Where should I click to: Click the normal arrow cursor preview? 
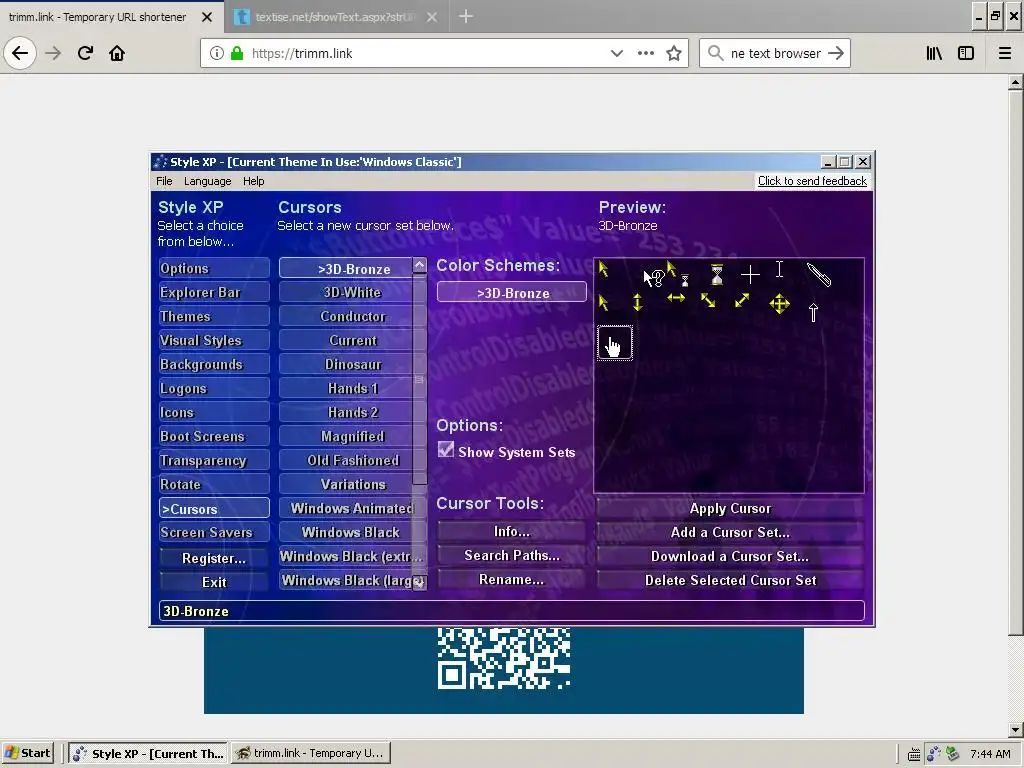[x=603, y=269]
